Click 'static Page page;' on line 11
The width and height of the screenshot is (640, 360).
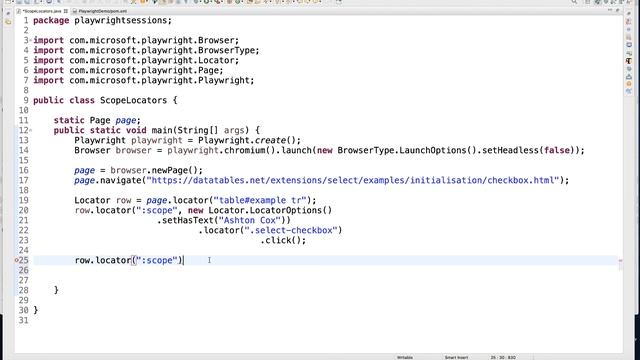click(97, 120)
